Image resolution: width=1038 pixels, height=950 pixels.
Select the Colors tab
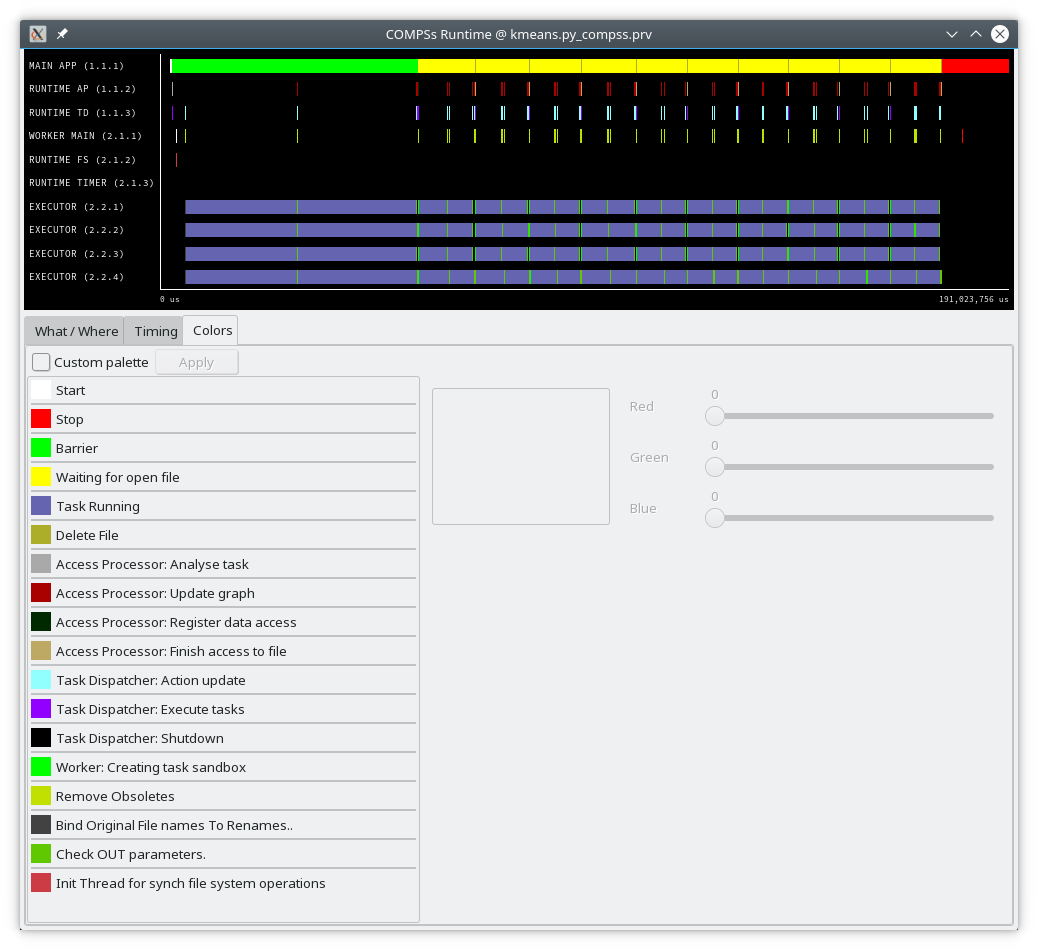[x=212, y=330]
